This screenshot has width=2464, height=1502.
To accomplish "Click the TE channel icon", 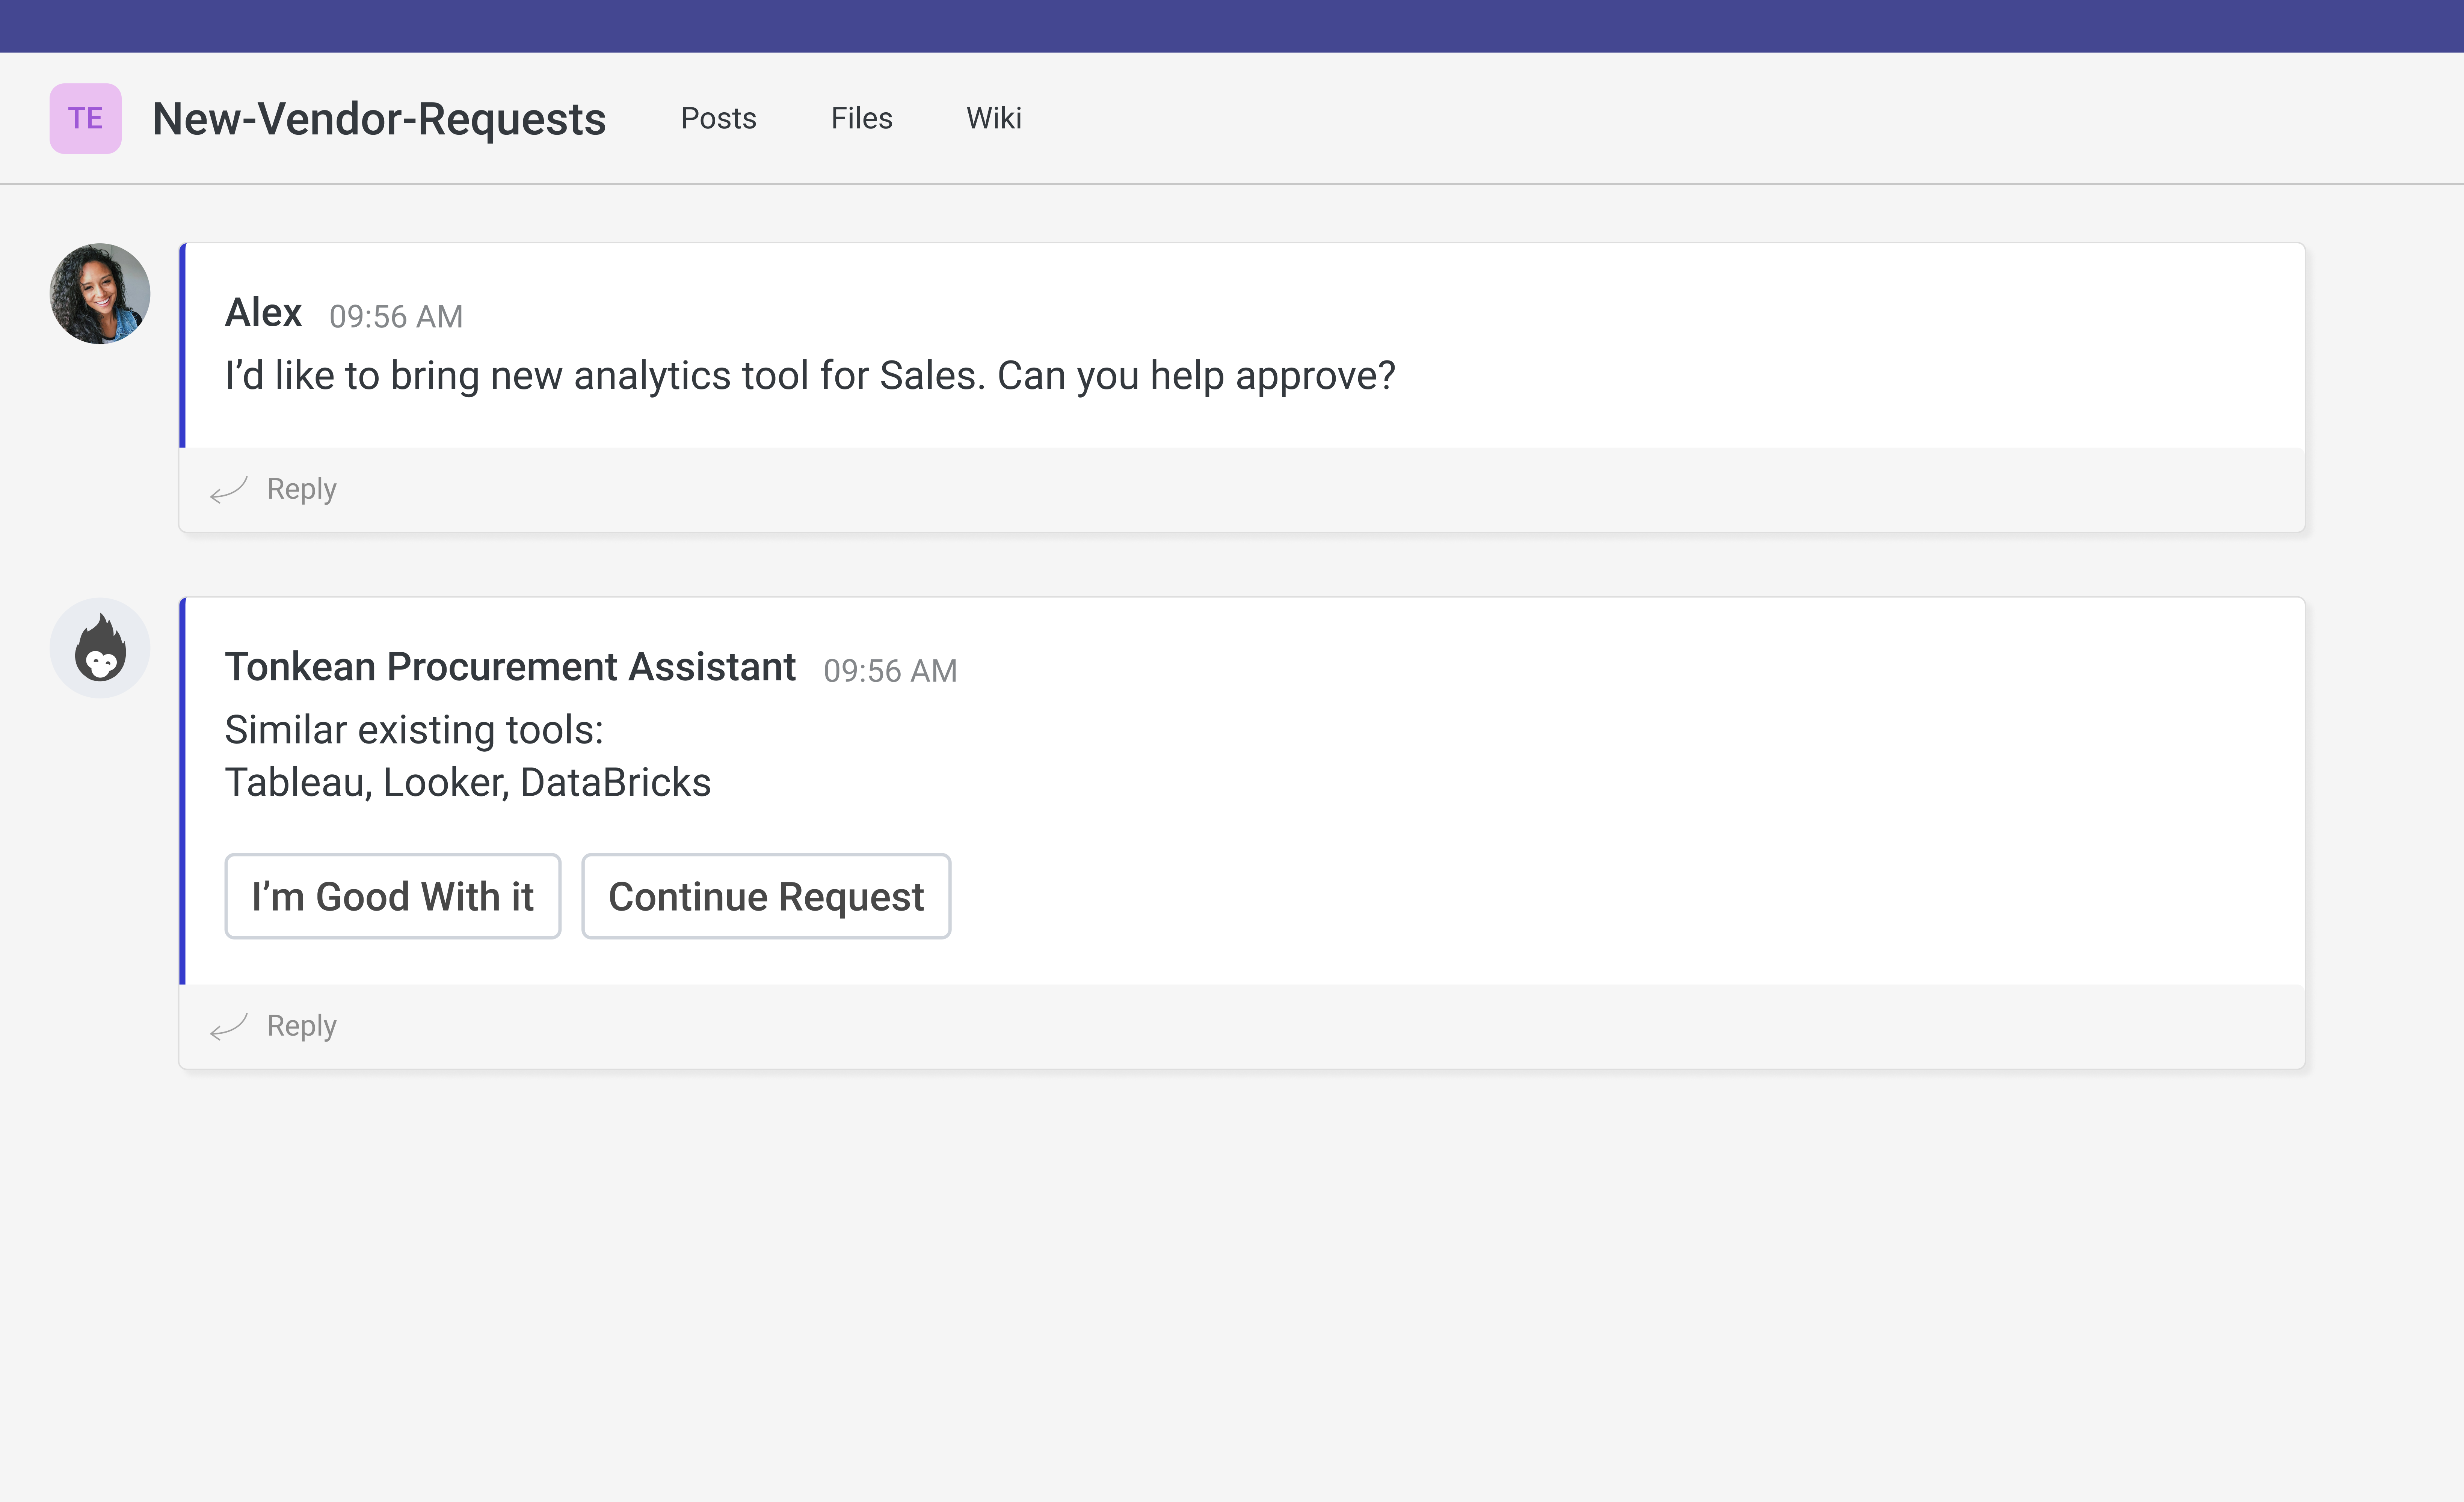I will point(86,117).
